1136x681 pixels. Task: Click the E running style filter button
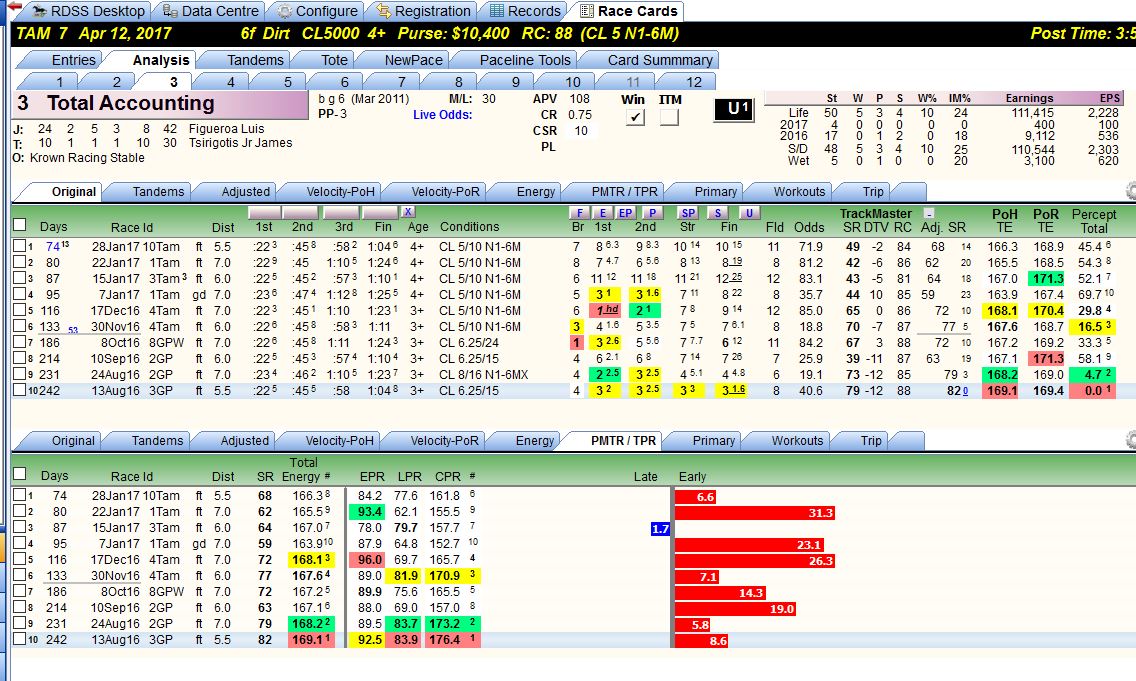(602, 212)
